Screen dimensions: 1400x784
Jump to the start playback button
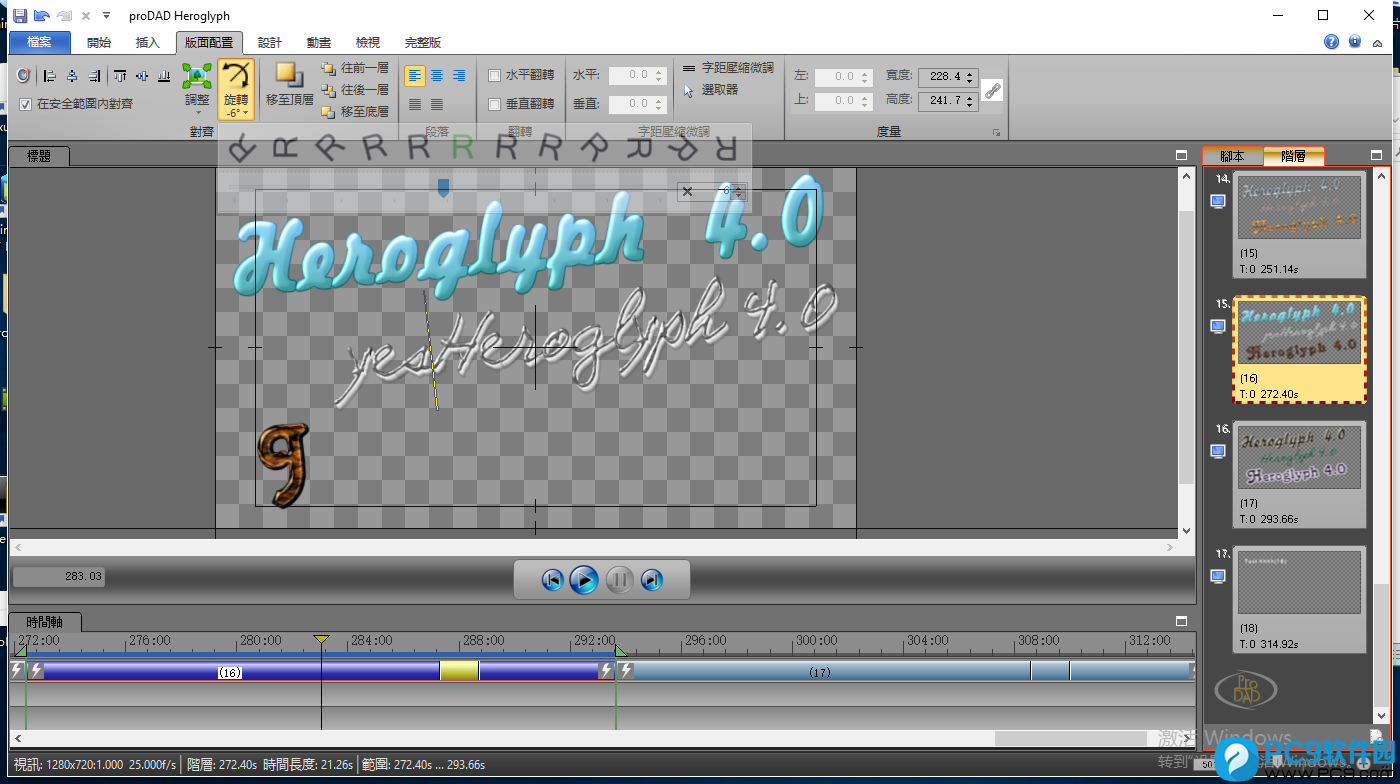point(552,580)
